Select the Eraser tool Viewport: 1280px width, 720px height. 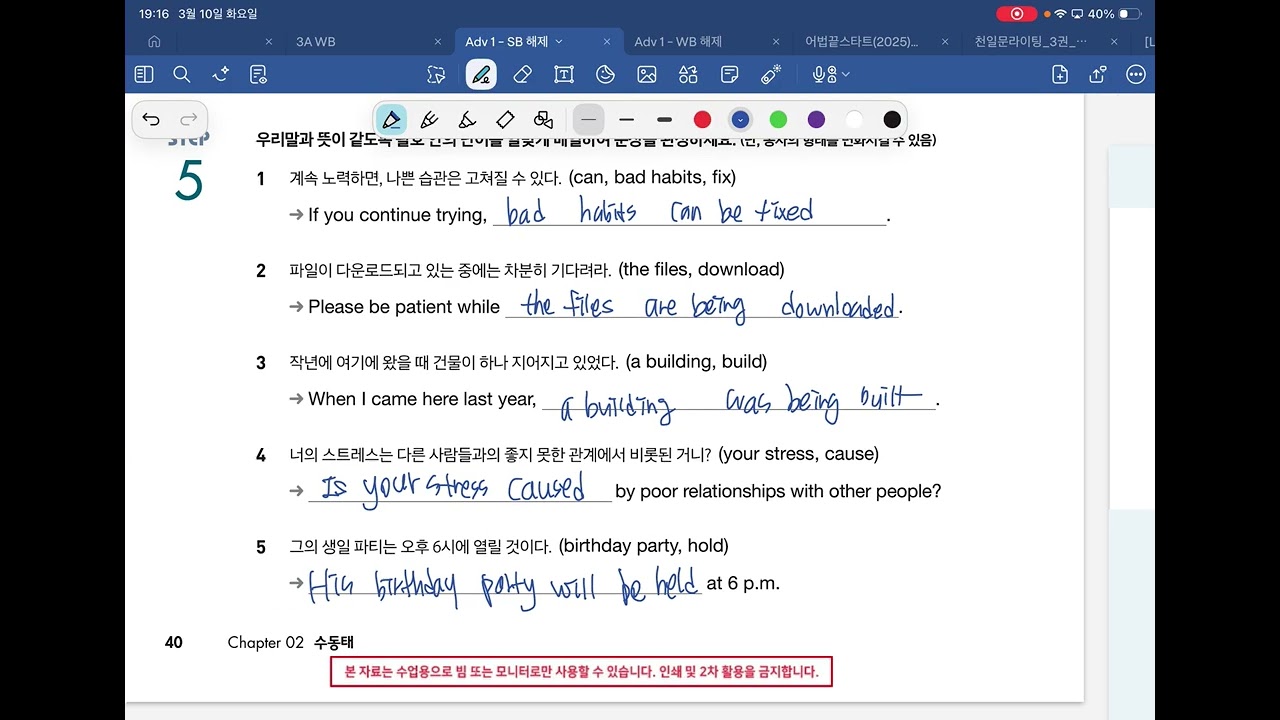point(522,74)
